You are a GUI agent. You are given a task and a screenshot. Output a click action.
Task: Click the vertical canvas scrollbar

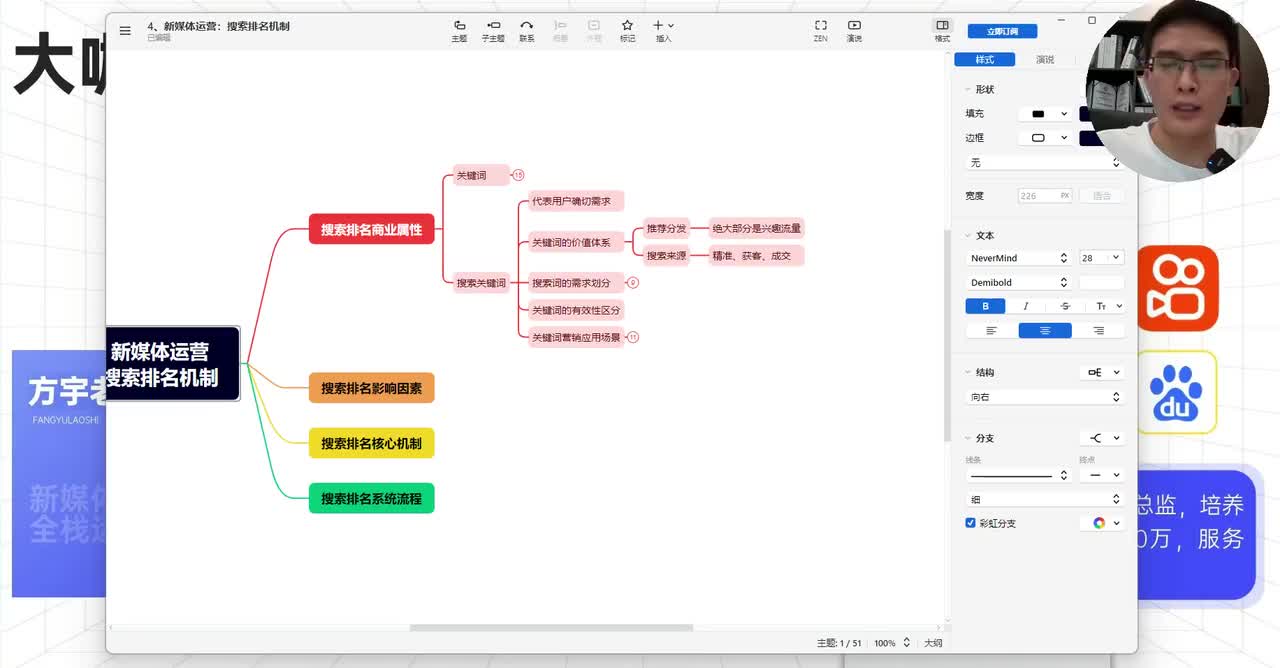pos(946,335)
